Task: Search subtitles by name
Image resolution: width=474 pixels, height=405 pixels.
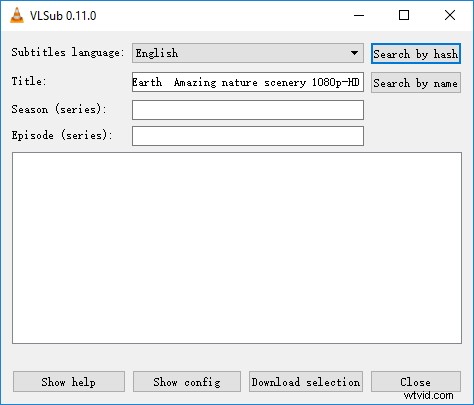Action: click(416, 83)
